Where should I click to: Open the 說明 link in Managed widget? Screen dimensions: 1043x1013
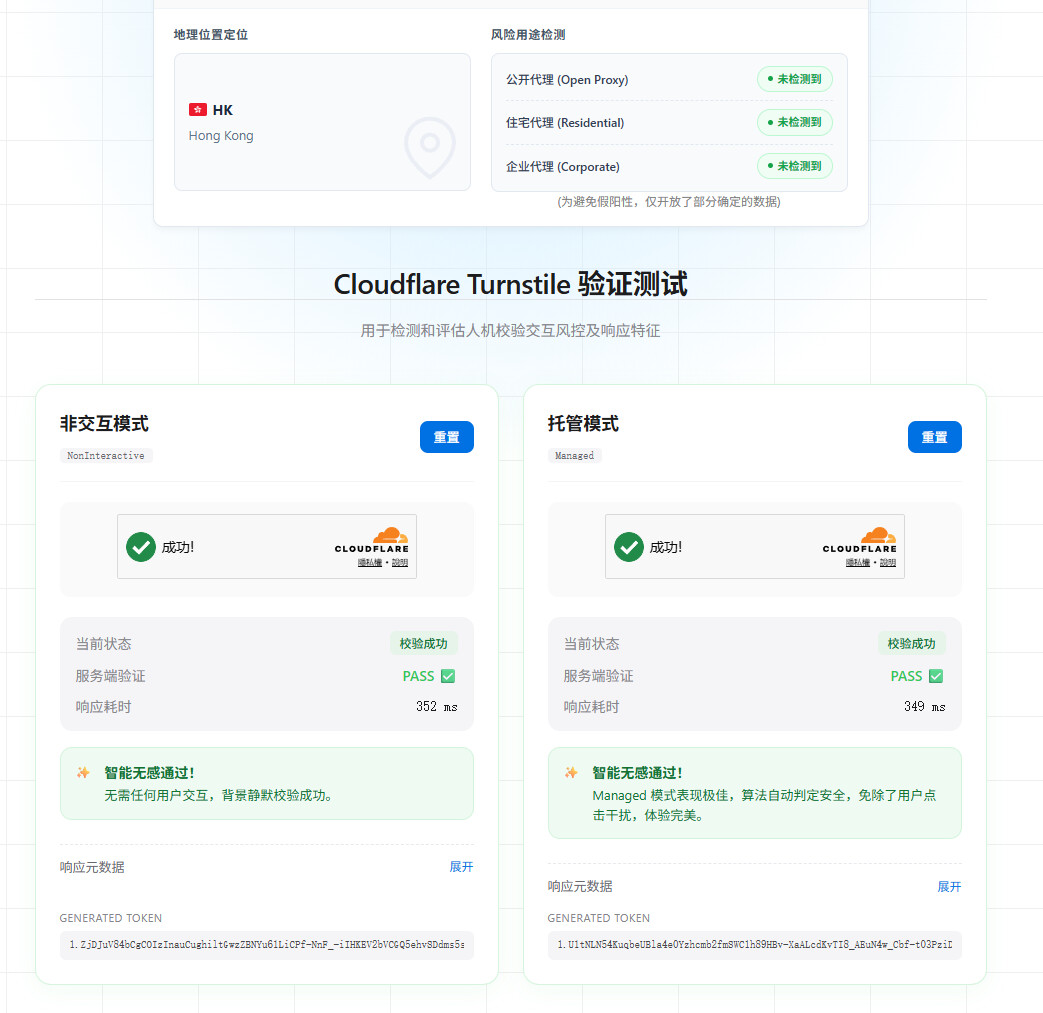click(x=887, y=563)
